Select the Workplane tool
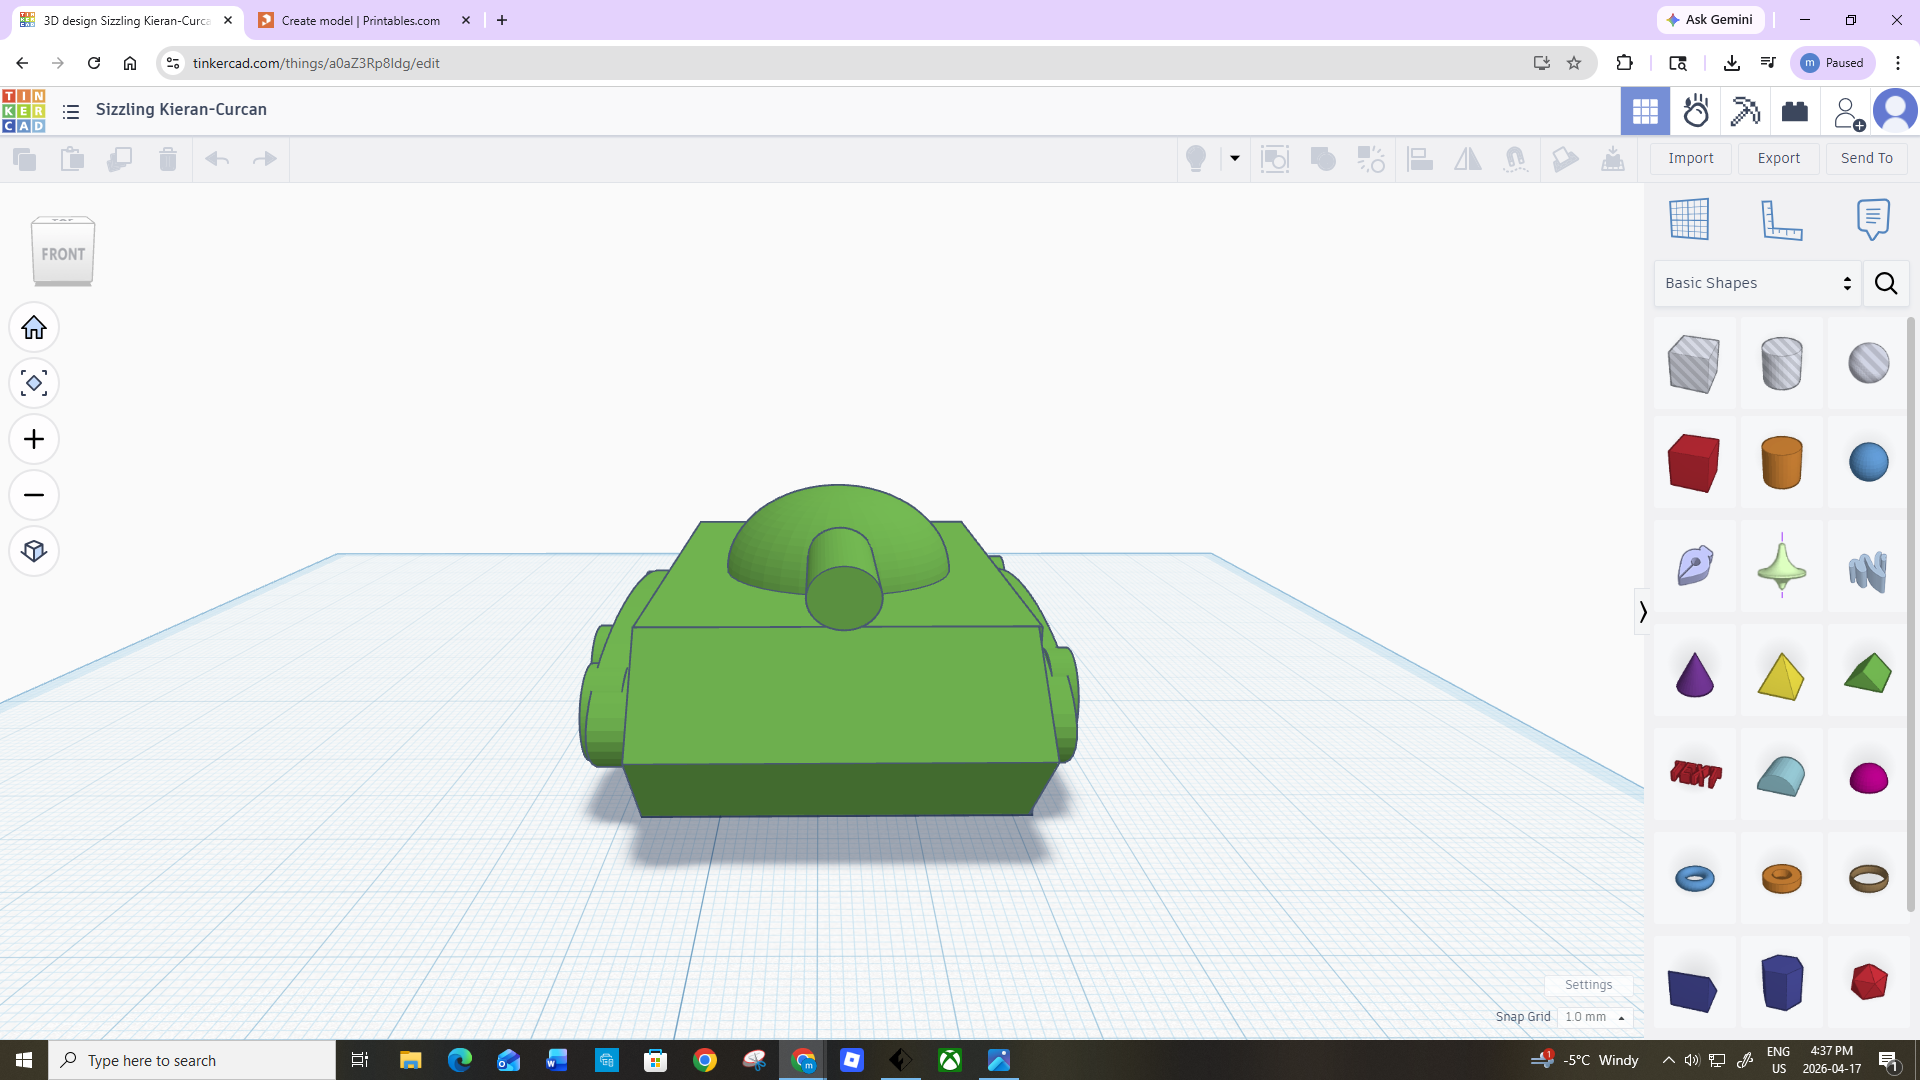This screenshot has height=1080, width=1920. click(x=1689, y=219)
